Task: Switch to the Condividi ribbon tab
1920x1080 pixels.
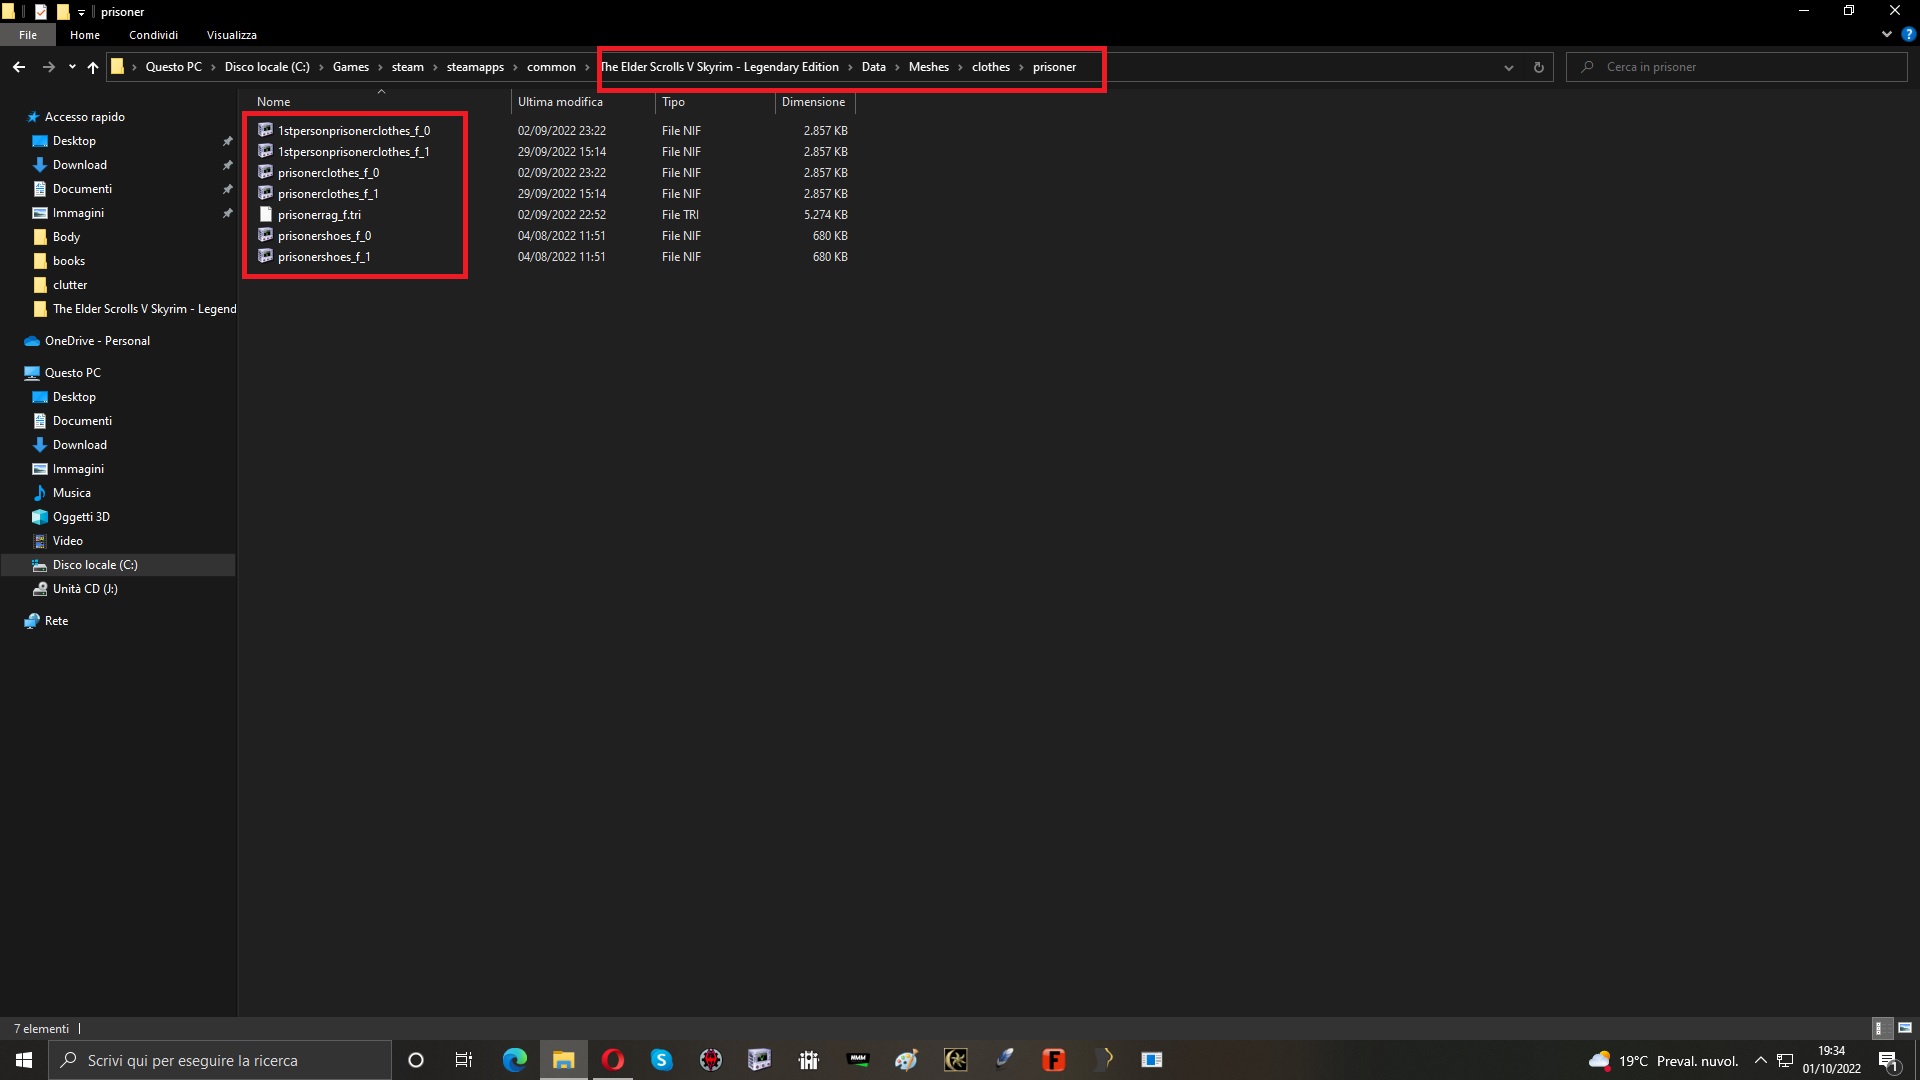Action: click(x=153, y=35)
